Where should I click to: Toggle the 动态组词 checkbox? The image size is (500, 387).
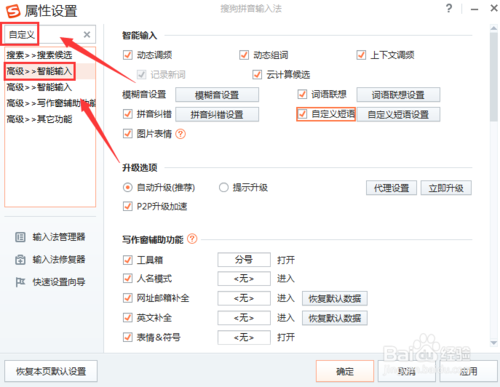(244, 55)
